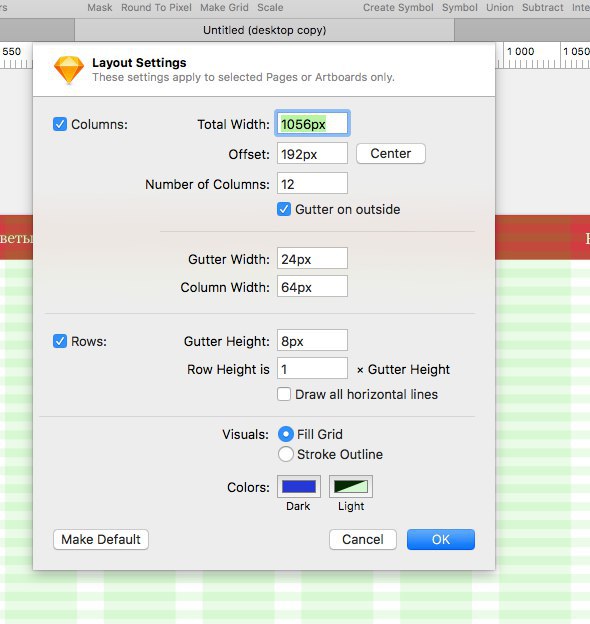Screen dimensions: 590x624
Task: Click Create Symbol toolbar item
Action: (398, 8)
